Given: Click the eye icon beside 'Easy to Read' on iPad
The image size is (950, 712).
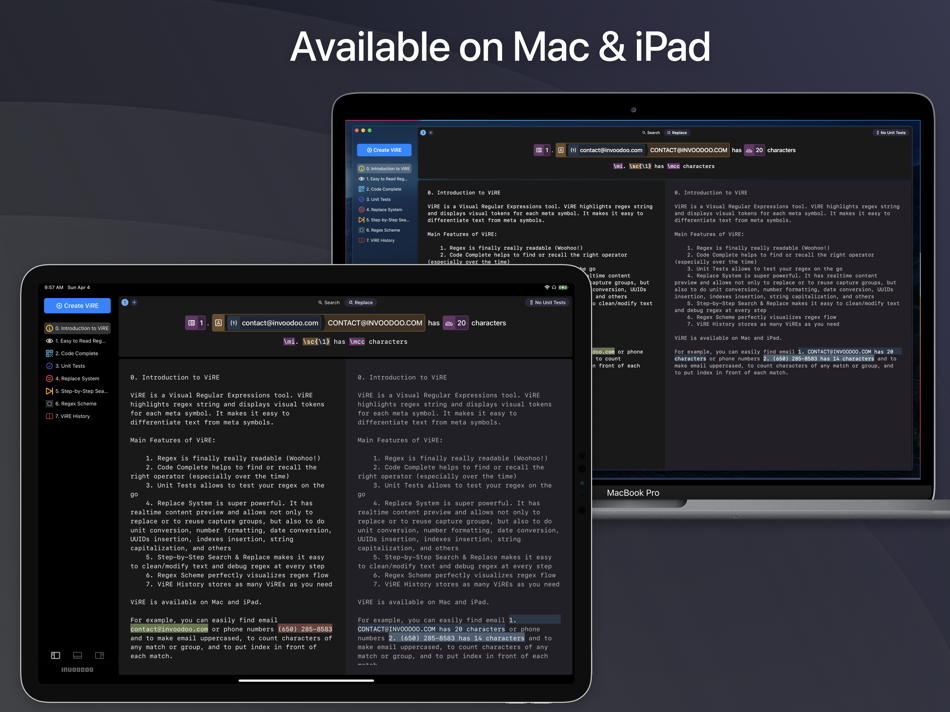Looking at the screenshot, I should (x=49, y=341).
